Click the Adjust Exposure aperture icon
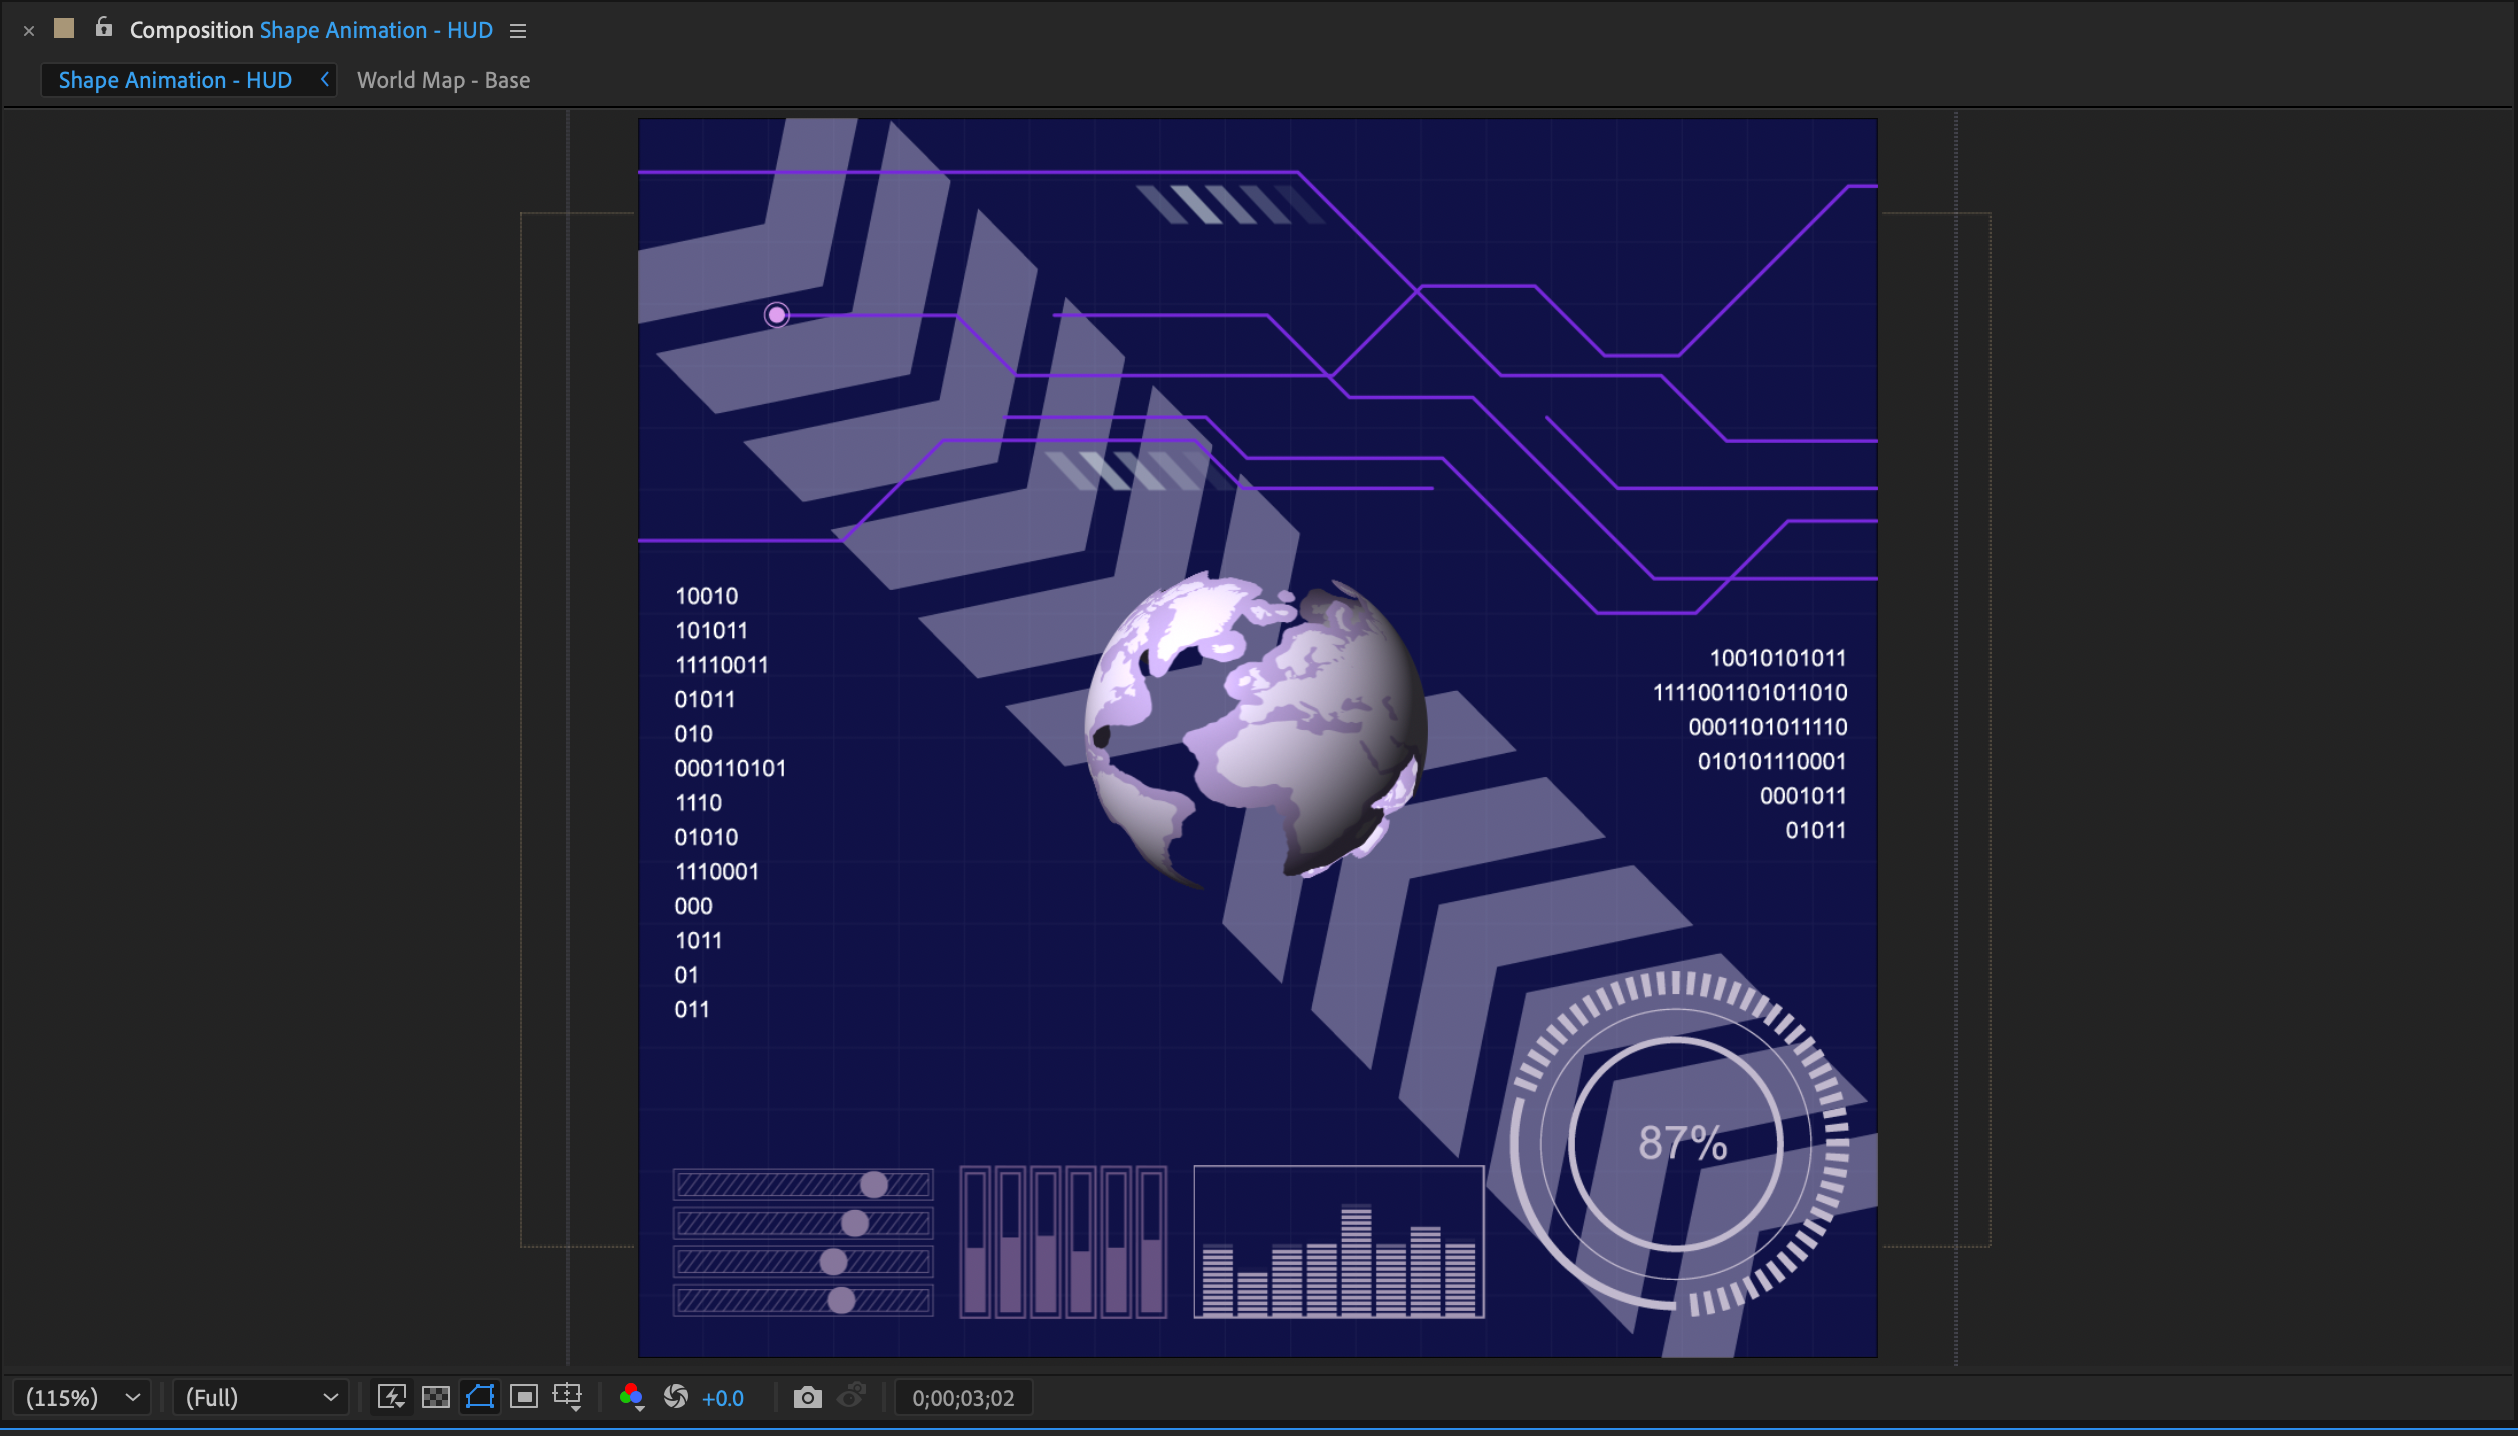2518x1436 pixels. 675,1397
